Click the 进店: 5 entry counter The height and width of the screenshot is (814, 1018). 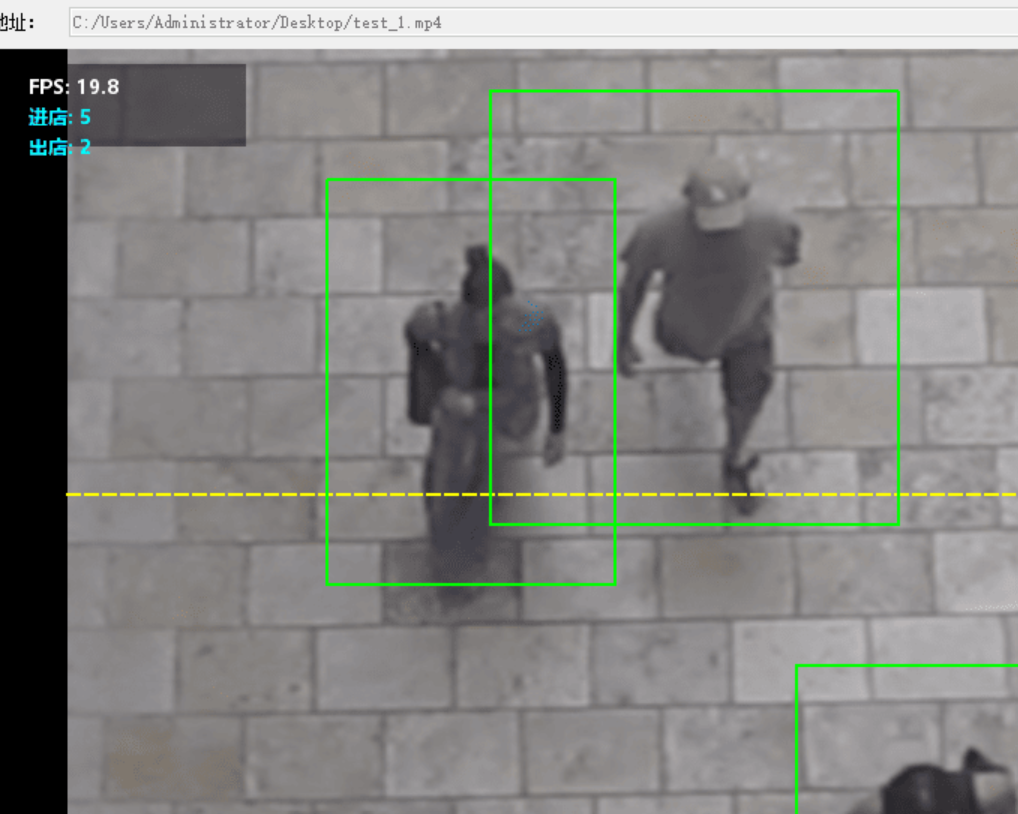[x=60, y=118]
